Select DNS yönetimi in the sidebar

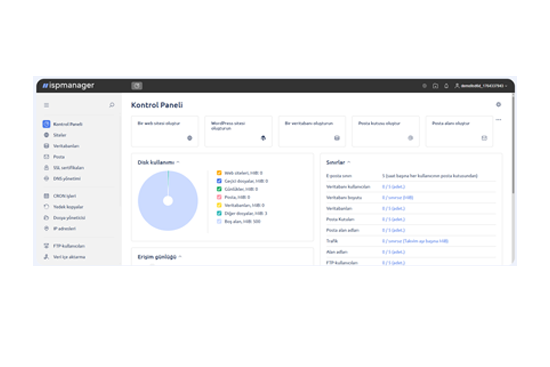tap(67, 178)
